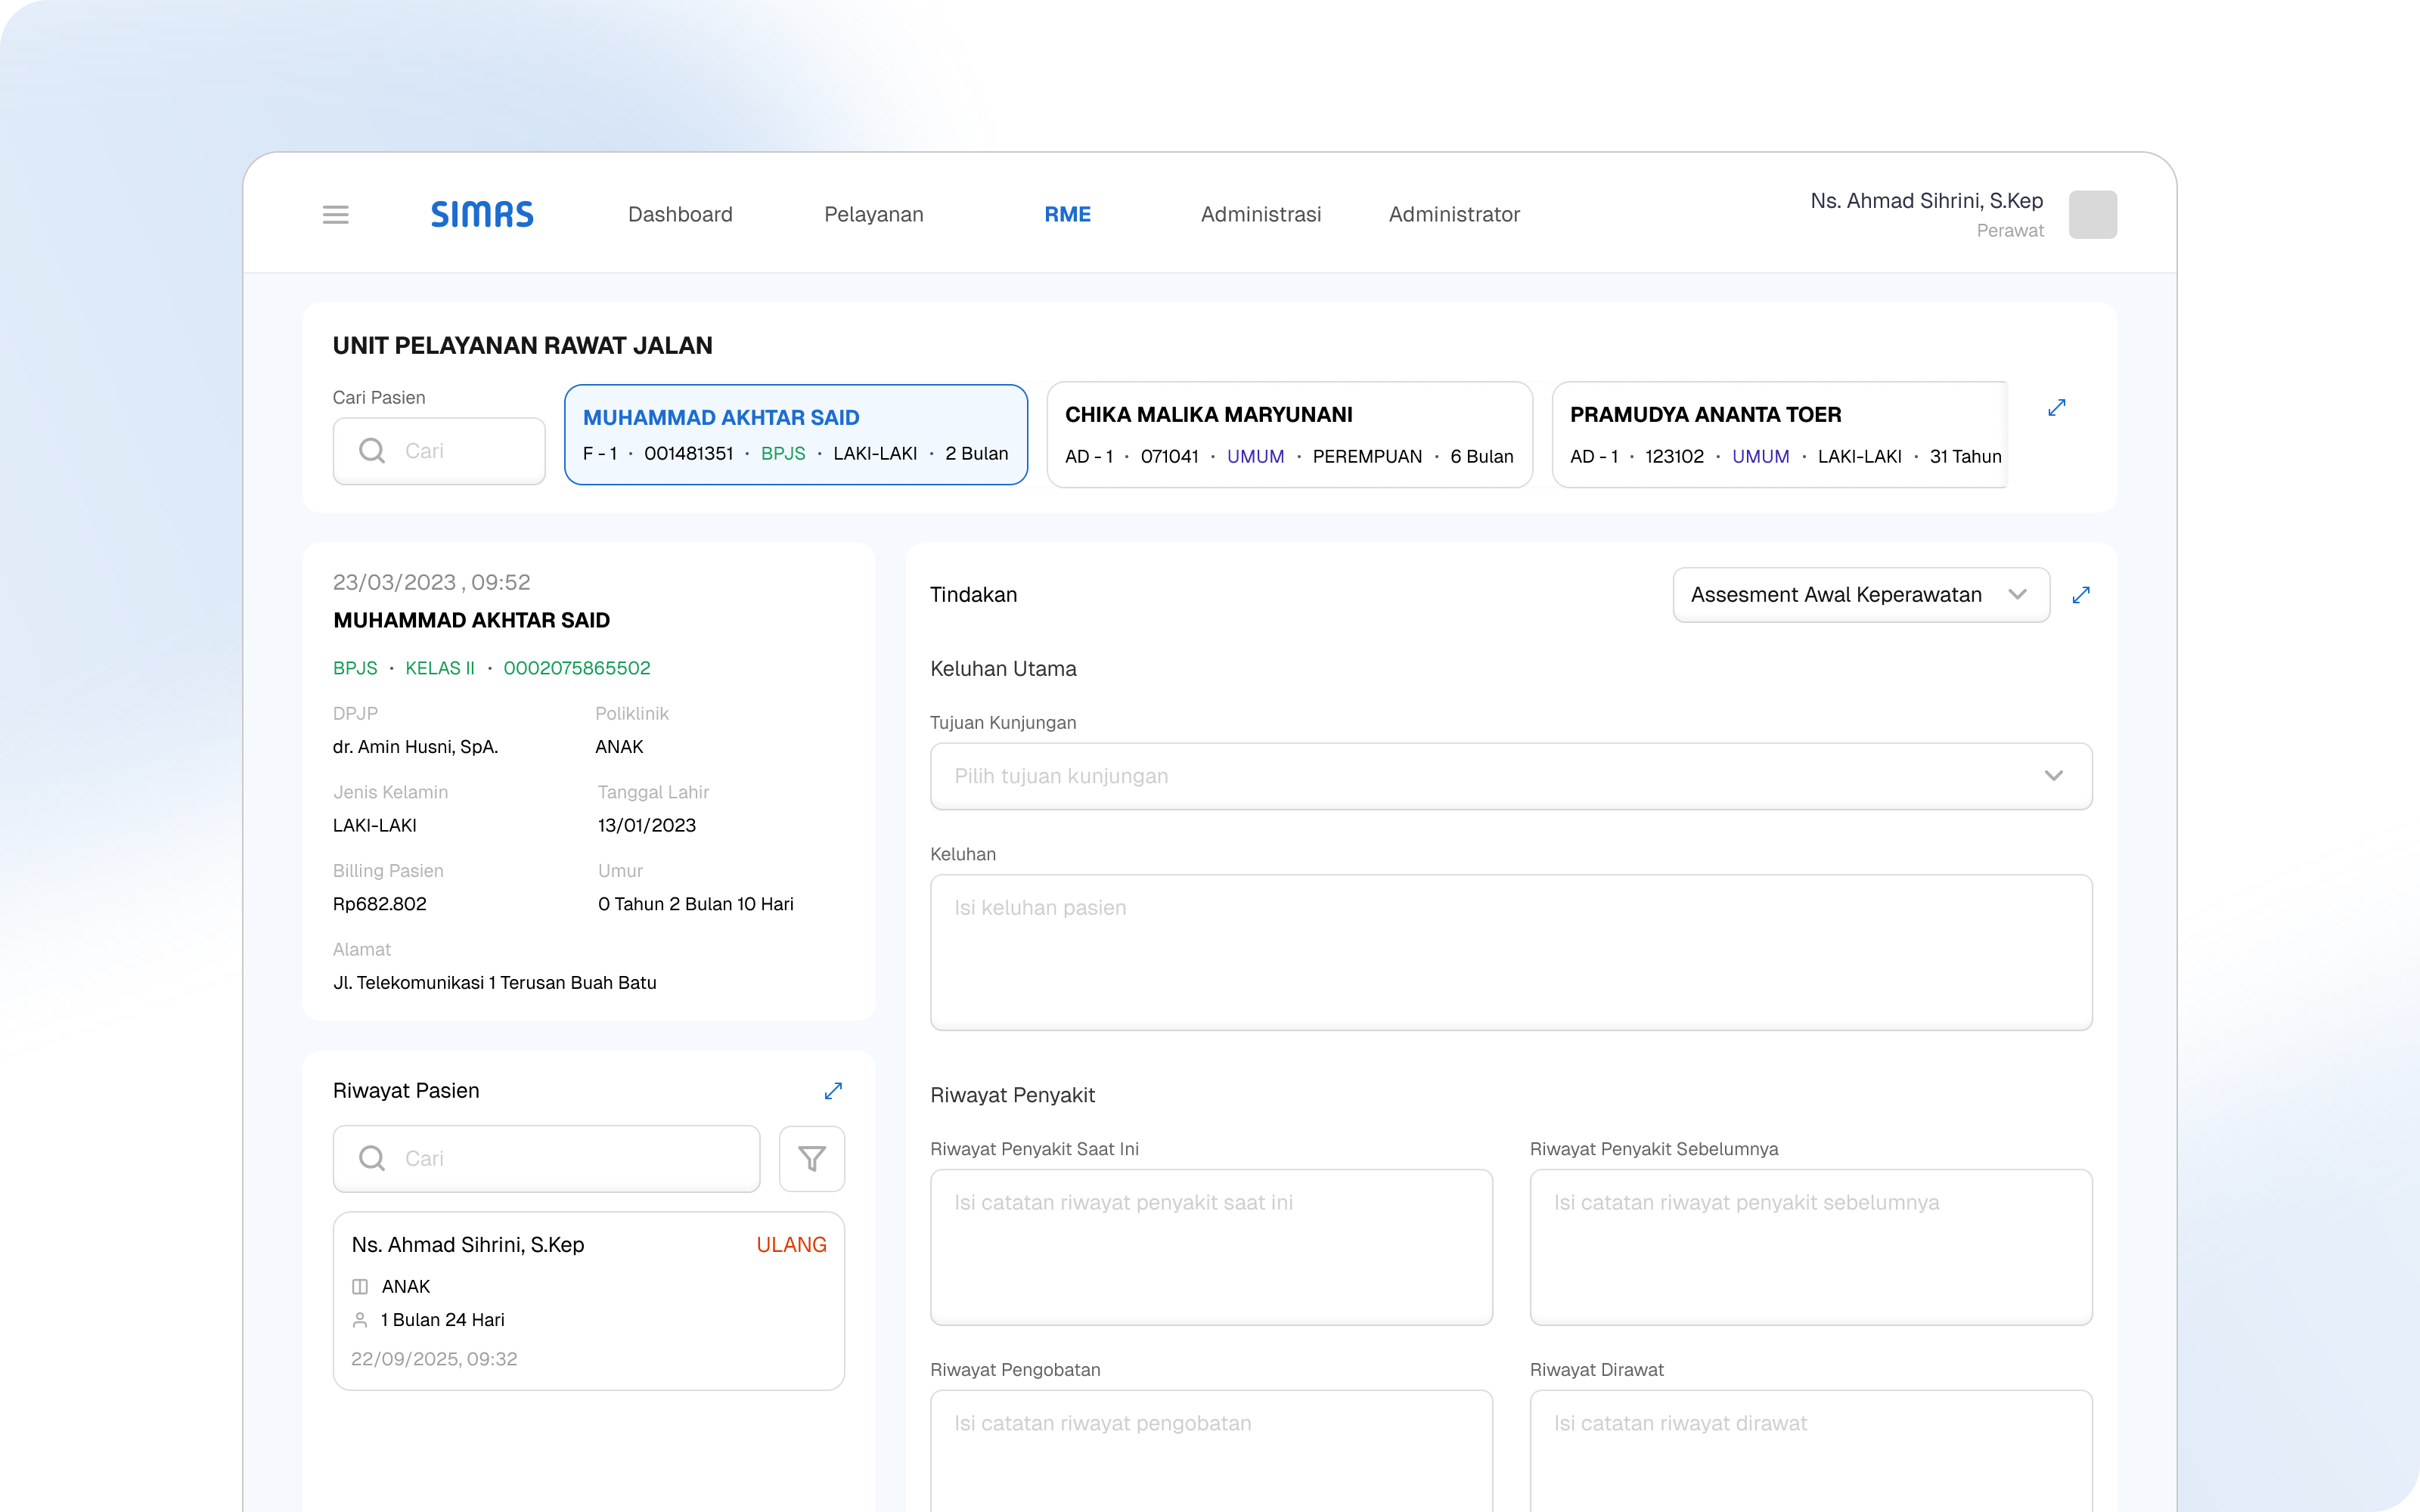
Task: Click the history date 22/09/2025, 09:32
Action: pyautogui.click(x=434, y=1359)
